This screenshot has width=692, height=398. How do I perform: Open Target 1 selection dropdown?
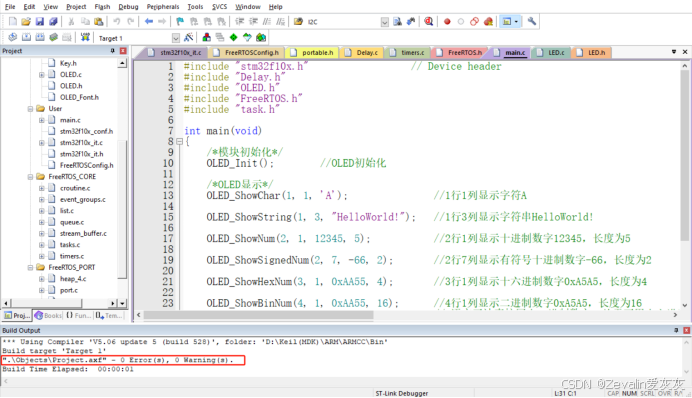pyautogui.click(x=176, y=38)
